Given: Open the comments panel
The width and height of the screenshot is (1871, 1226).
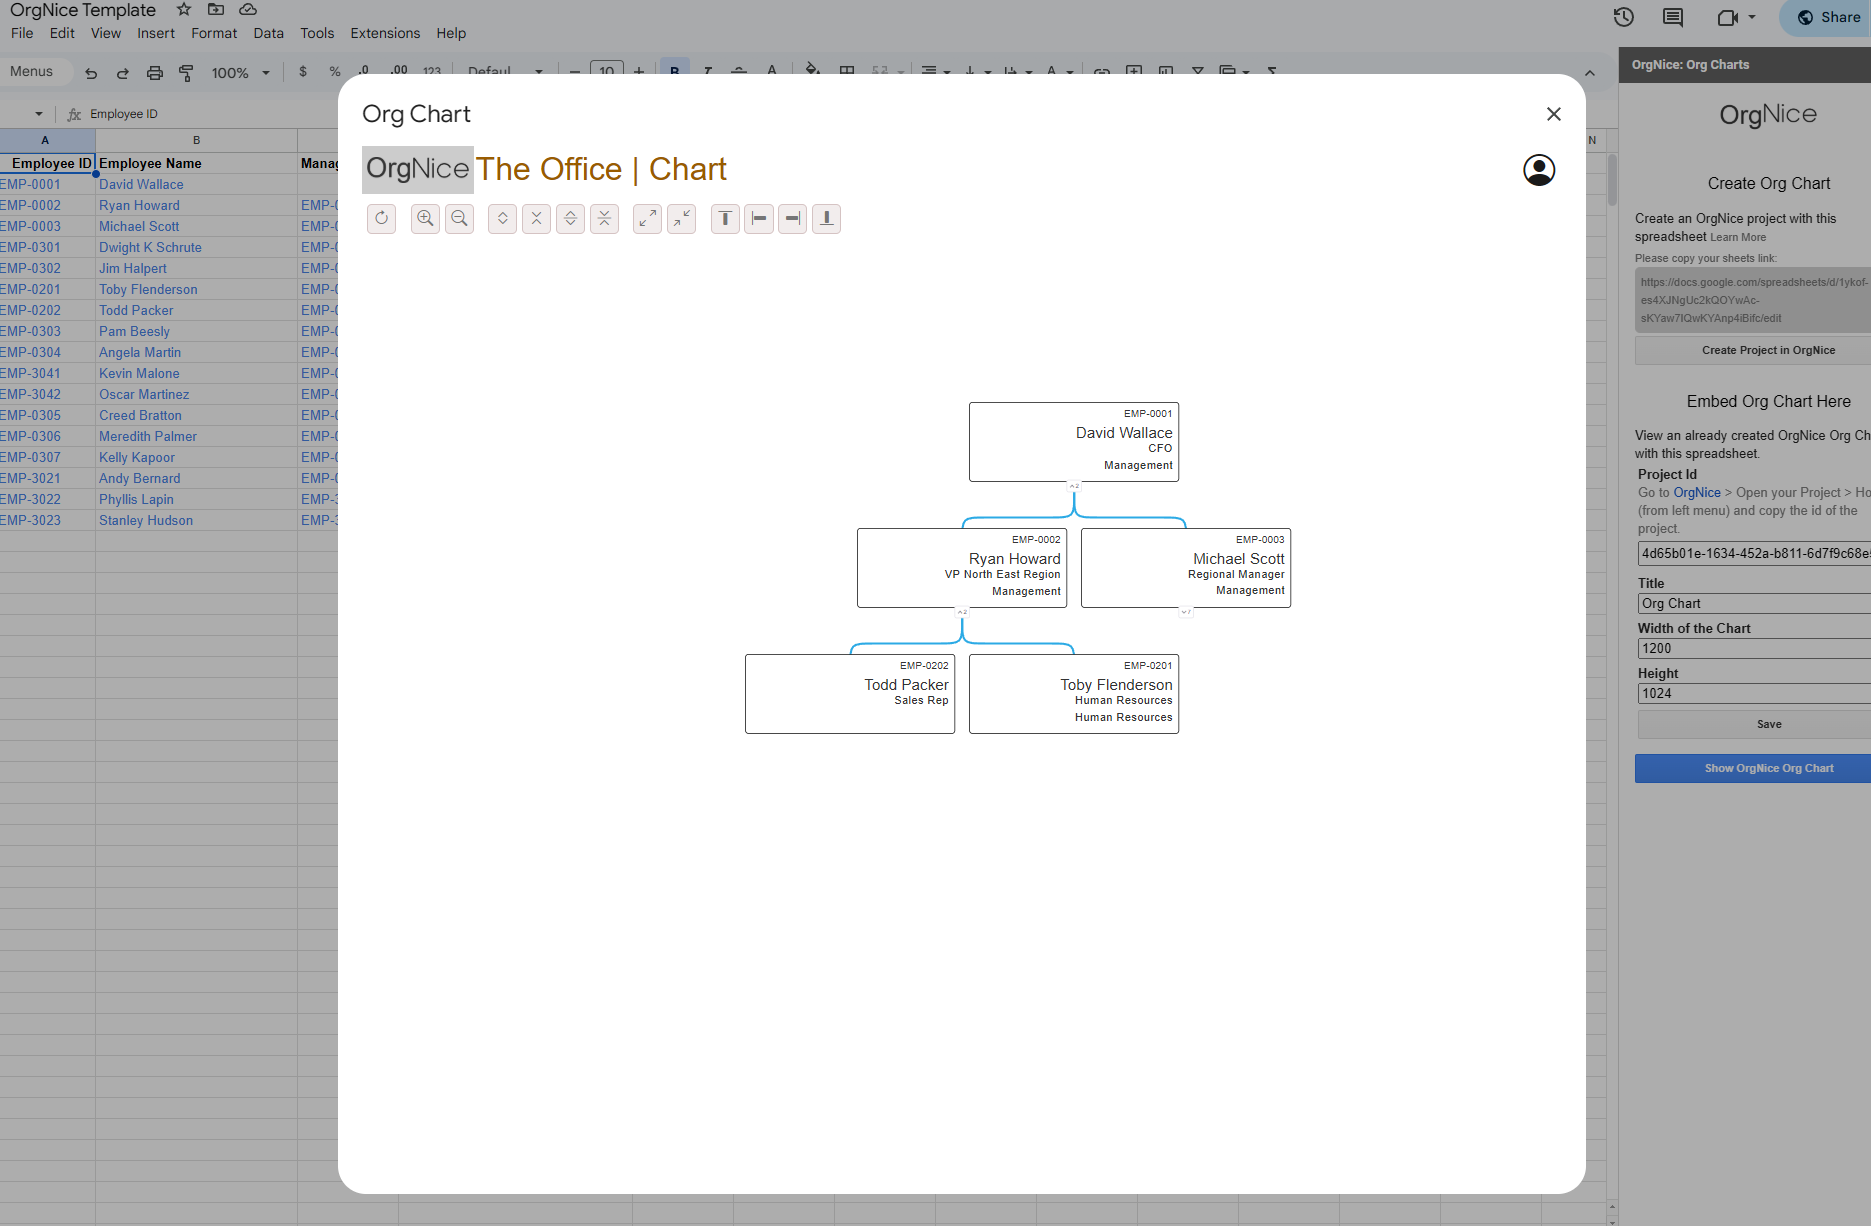Looking at the screenshot, I should pos(1673,17).
